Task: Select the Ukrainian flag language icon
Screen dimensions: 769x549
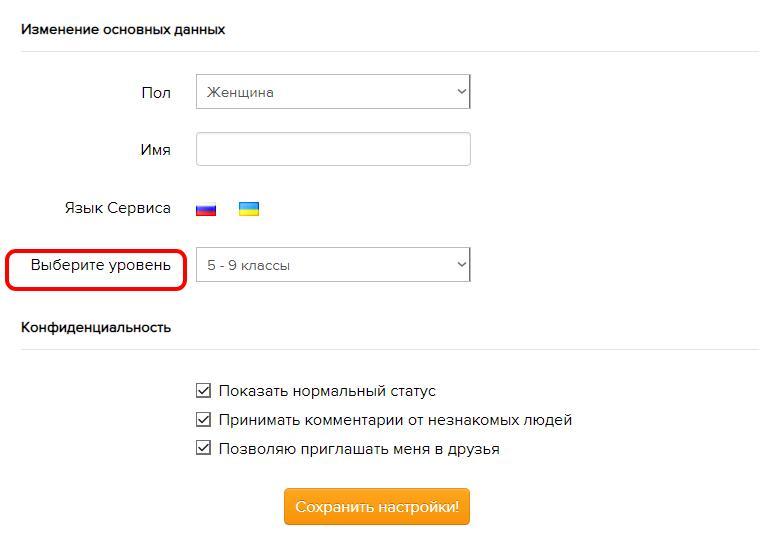Action: coord(249,209)
